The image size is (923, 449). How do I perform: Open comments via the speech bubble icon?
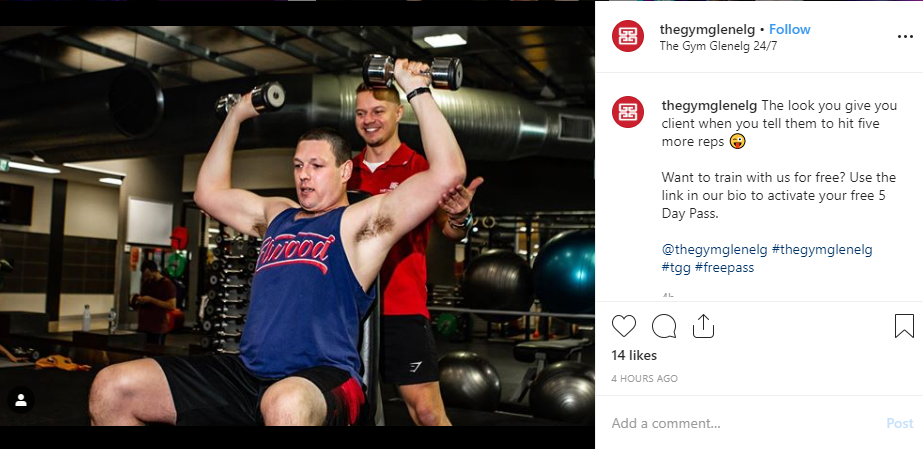664,326
